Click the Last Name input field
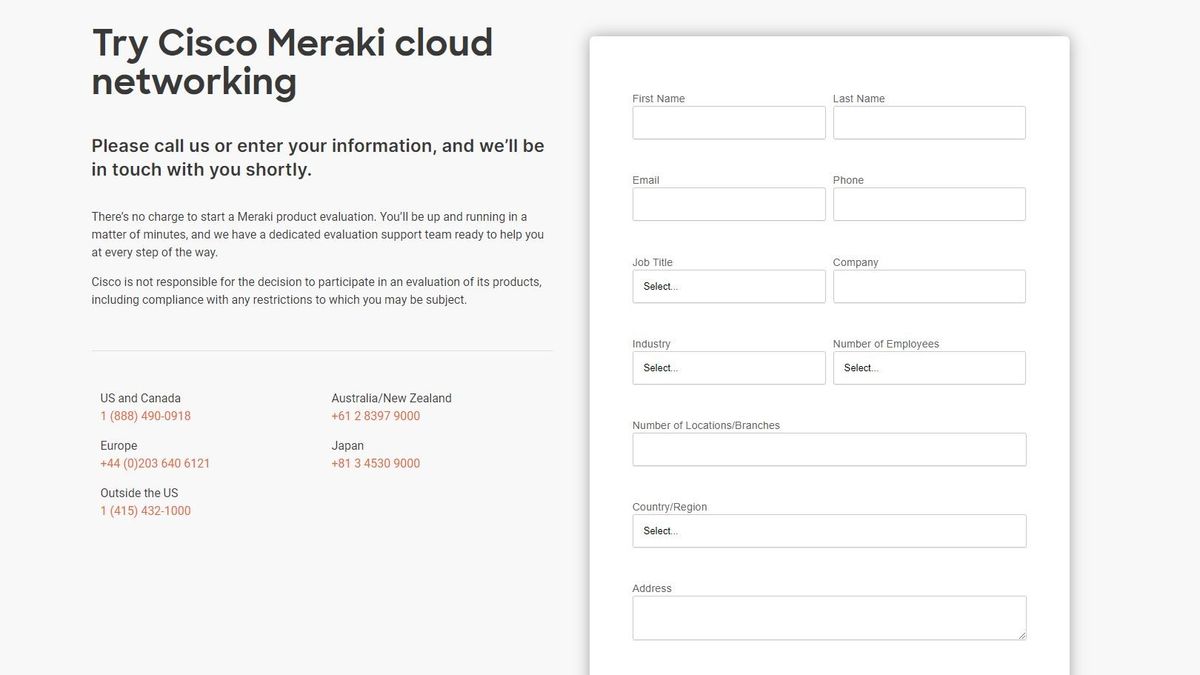 coord(929,122)
